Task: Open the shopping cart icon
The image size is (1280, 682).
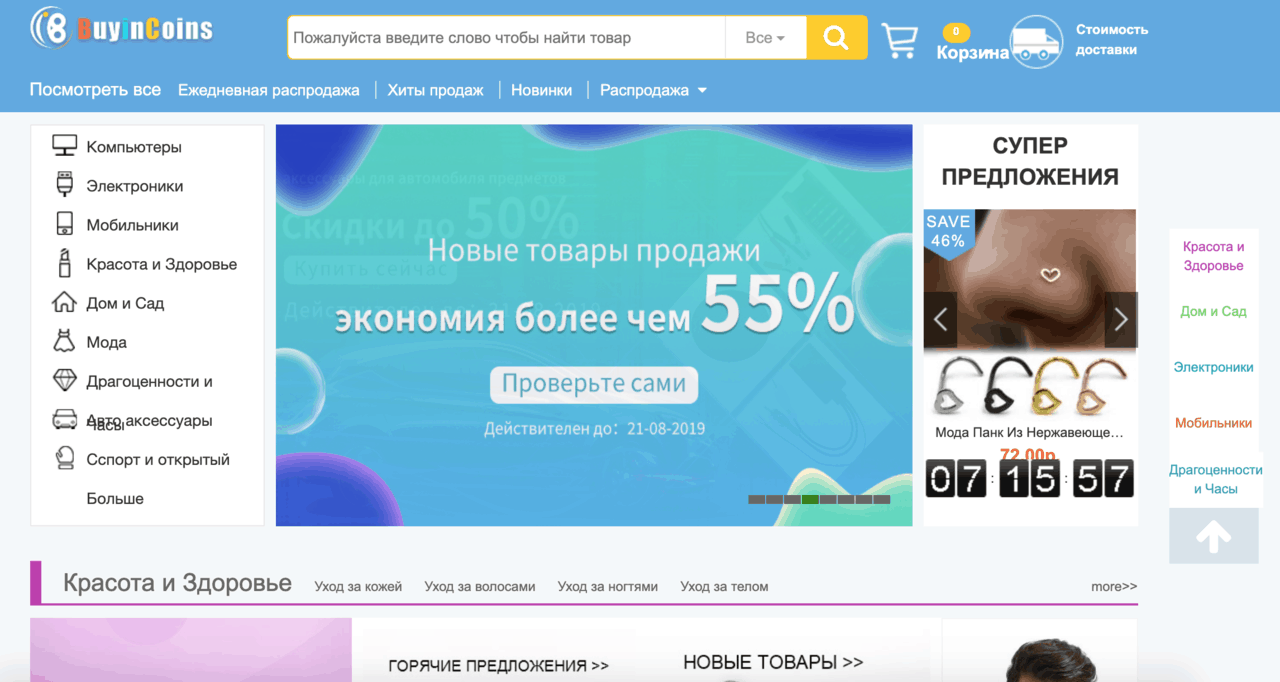Action: coord(899,40)
